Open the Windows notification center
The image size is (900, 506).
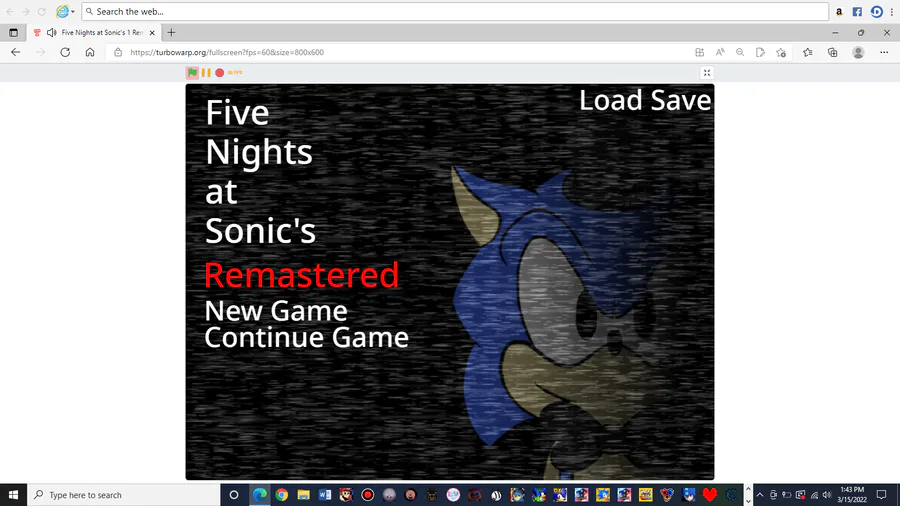point(882,495)
